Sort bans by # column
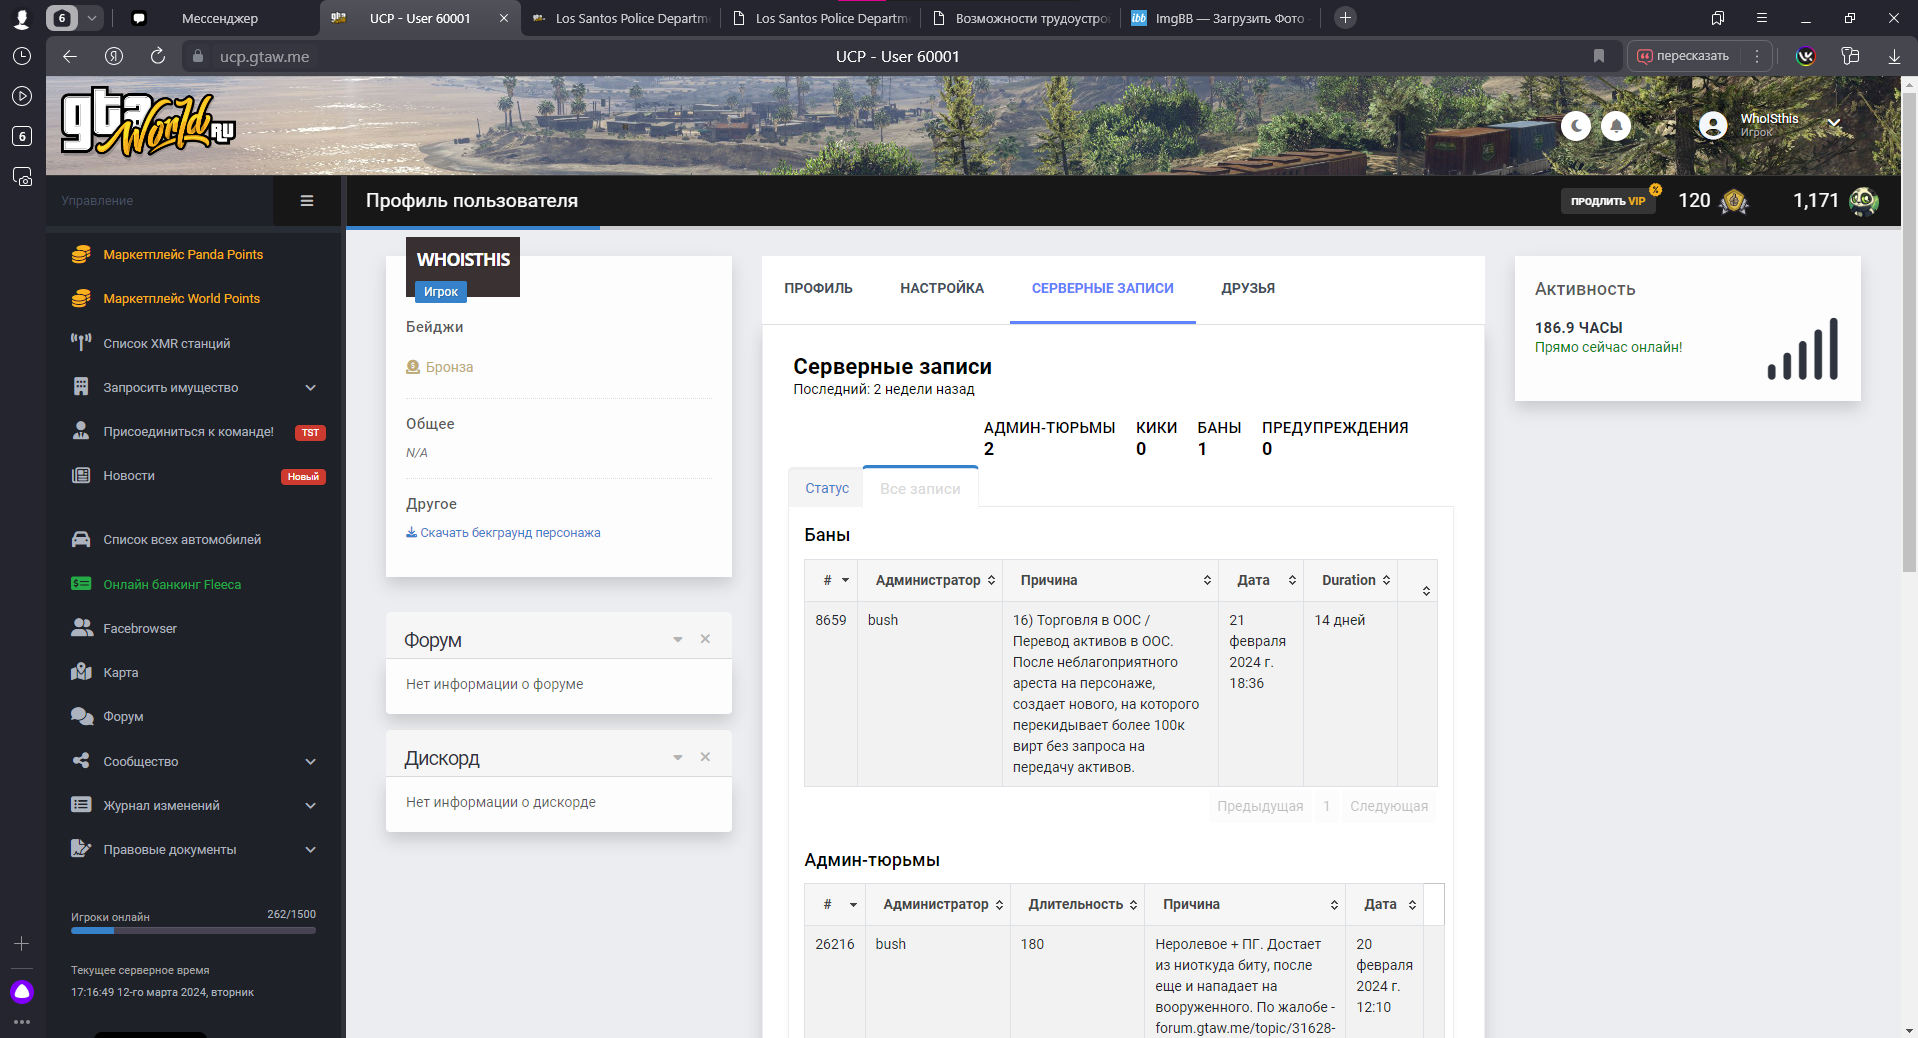This screenshot has height=1038, width=1918. (831, 581)
